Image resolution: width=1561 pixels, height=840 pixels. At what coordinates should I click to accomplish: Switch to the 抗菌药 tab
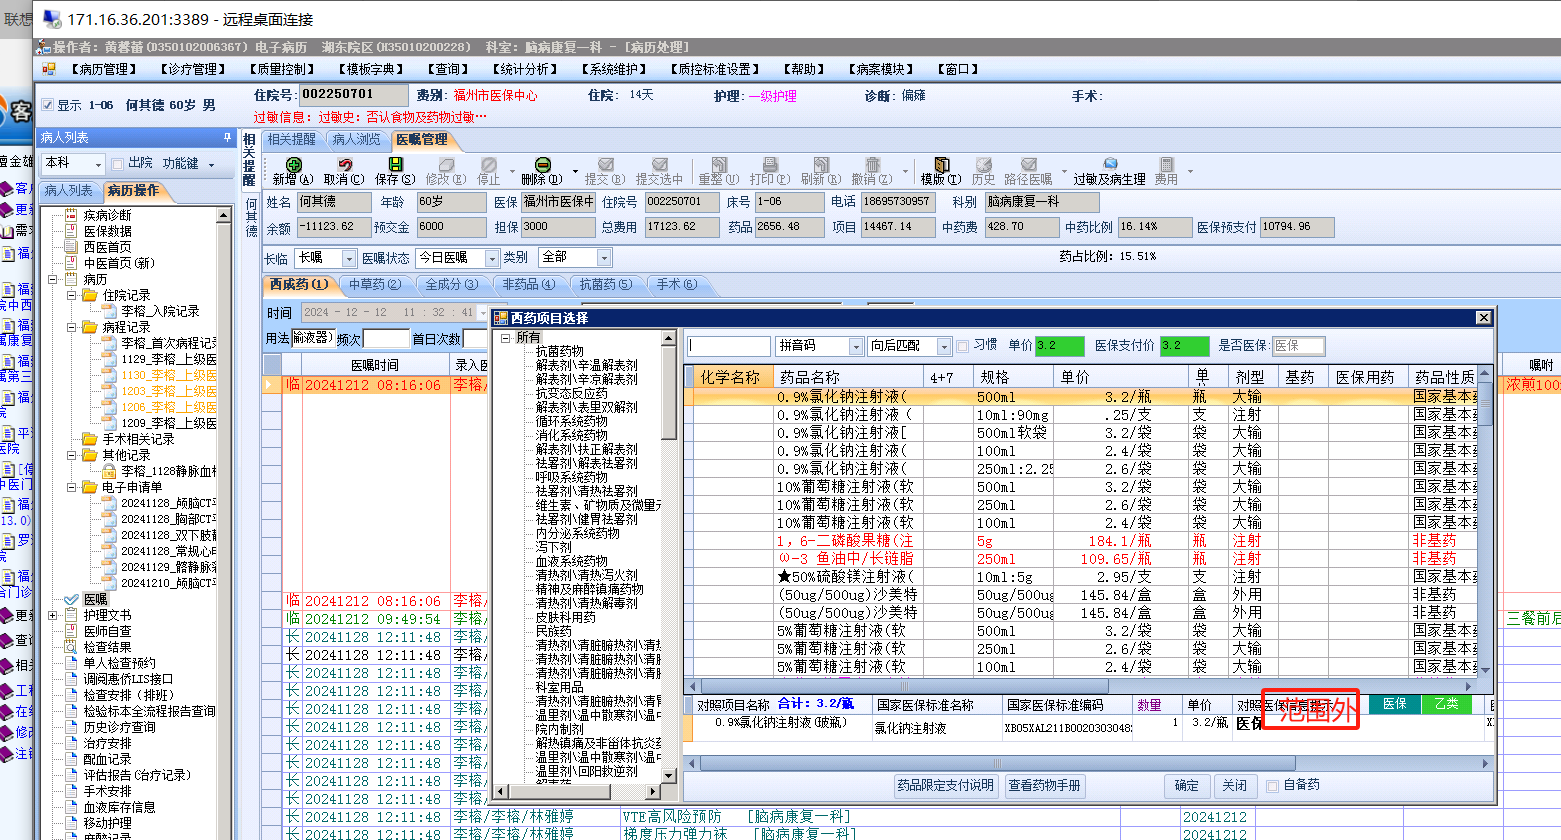tap(606, 285)
